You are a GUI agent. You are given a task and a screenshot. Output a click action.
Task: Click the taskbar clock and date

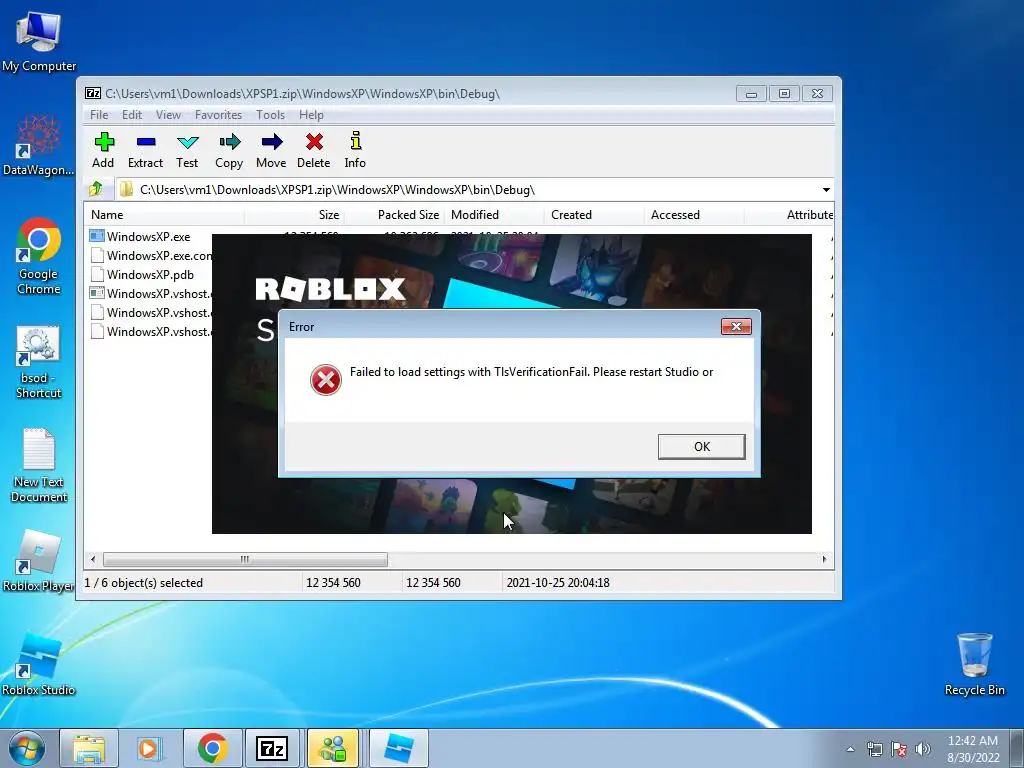pyautogui.click(x=973, y=749)
